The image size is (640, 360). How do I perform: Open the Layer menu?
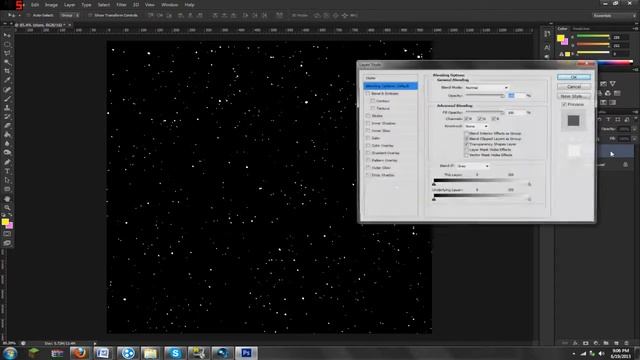click(x=69, y=5)
